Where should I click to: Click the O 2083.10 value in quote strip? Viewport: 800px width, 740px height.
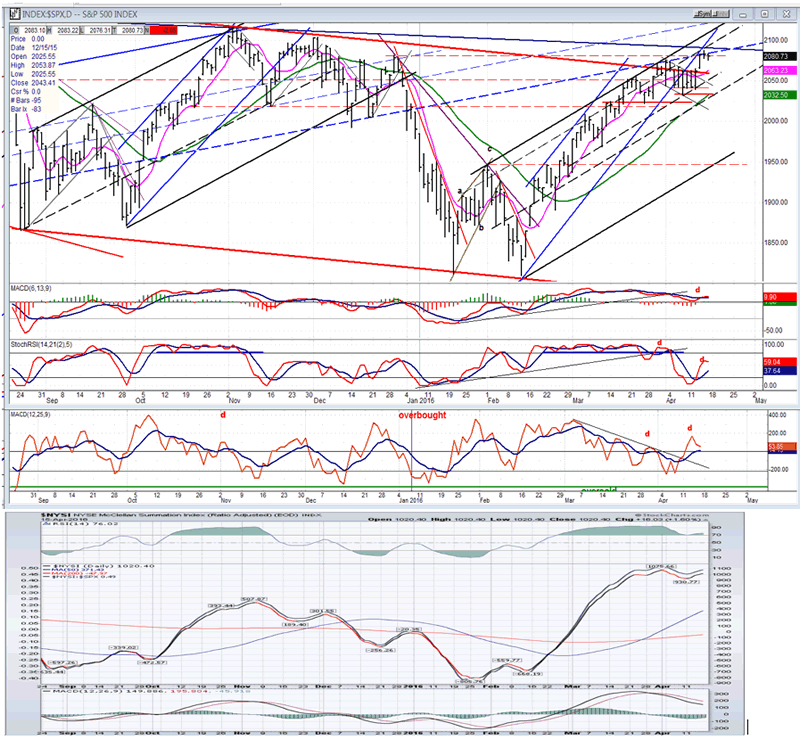coord(30,31)
